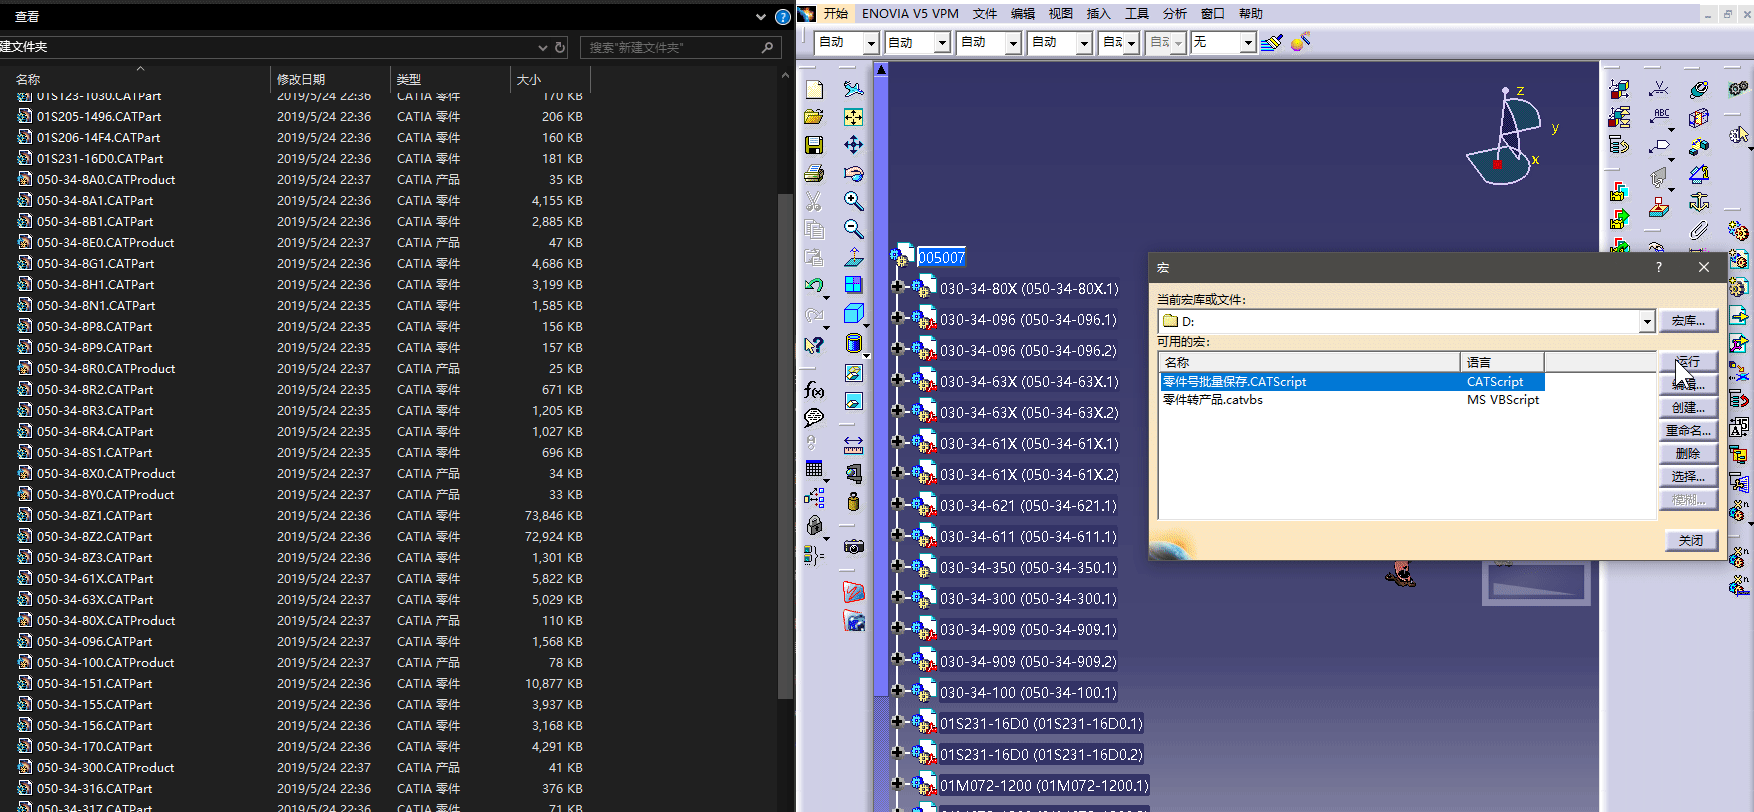
Task: Click the Fit All In icon
Action: click(x=853, y=117)
